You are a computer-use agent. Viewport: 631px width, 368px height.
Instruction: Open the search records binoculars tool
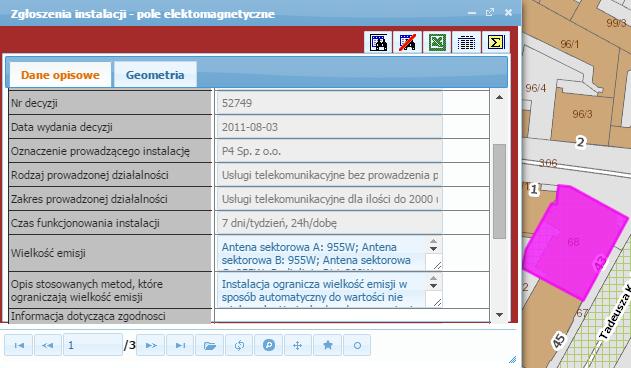pyautogui.click(x=378, y=42)
